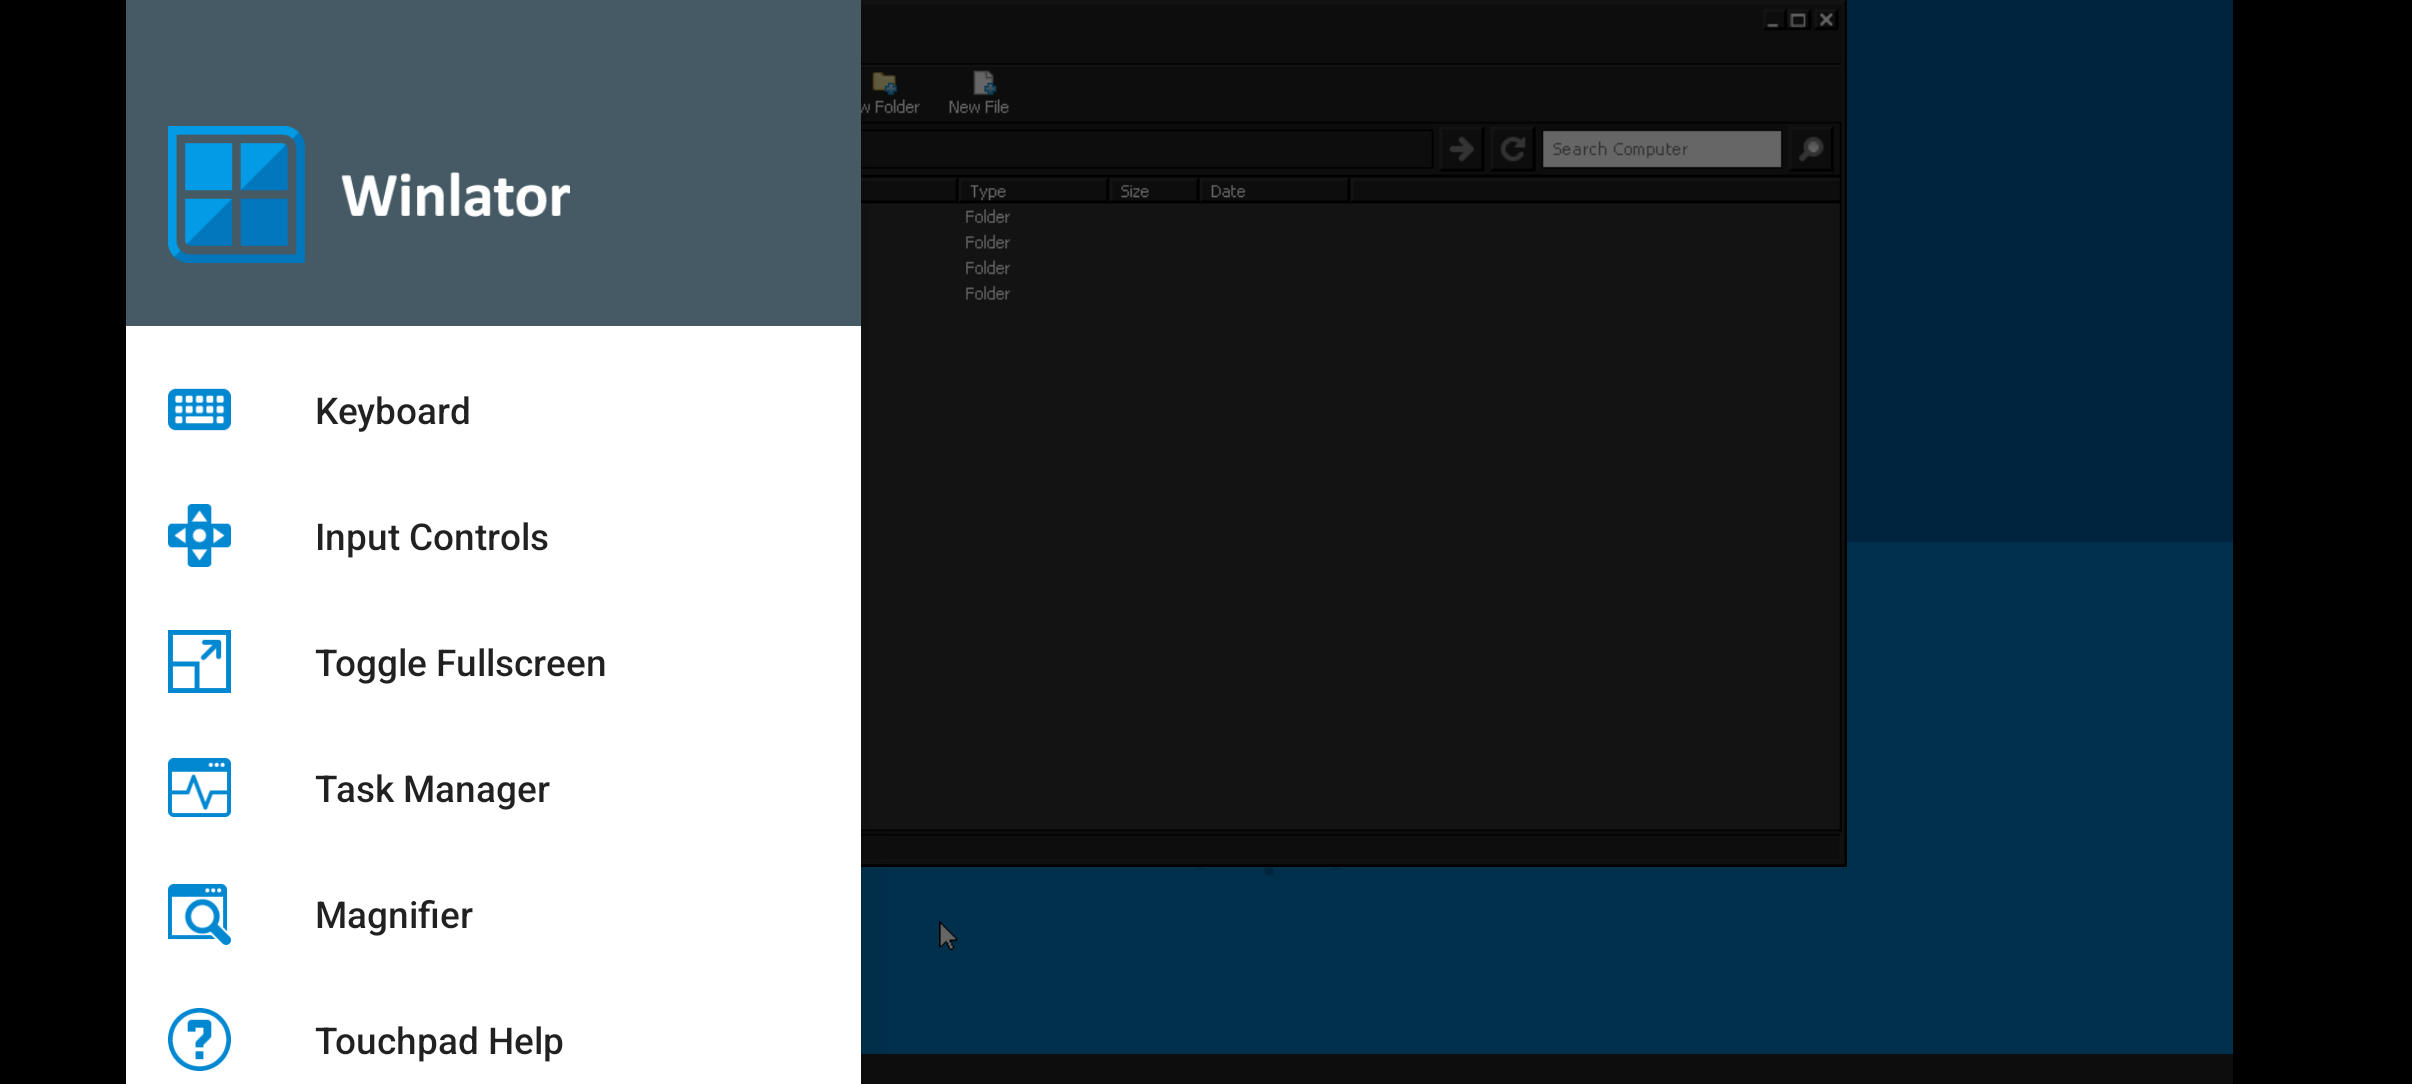Click the search magnifier button in file manager
Viewport: 2412px width, 1084px height.
point(1811,149)
